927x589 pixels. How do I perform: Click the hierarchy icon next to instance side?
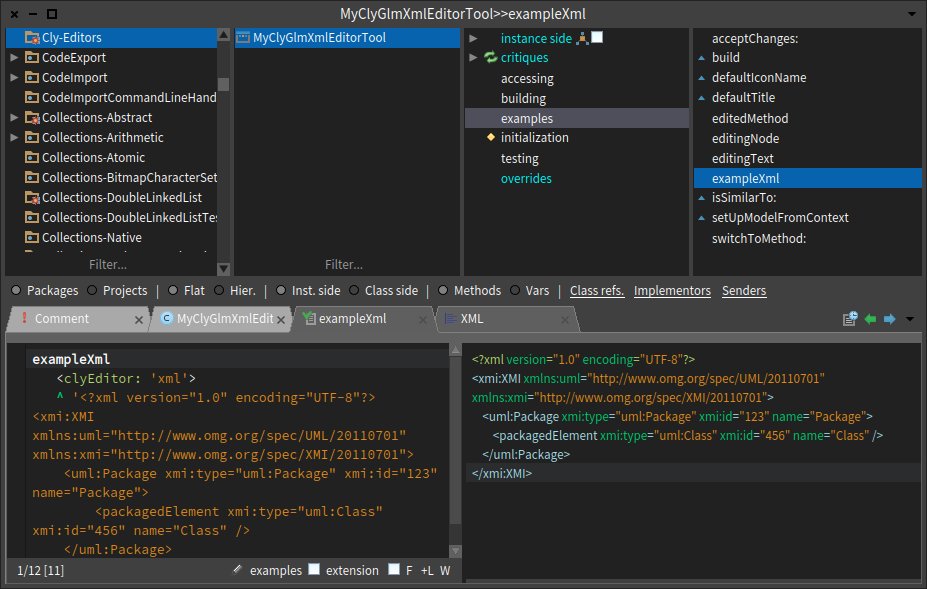(581, 38)
